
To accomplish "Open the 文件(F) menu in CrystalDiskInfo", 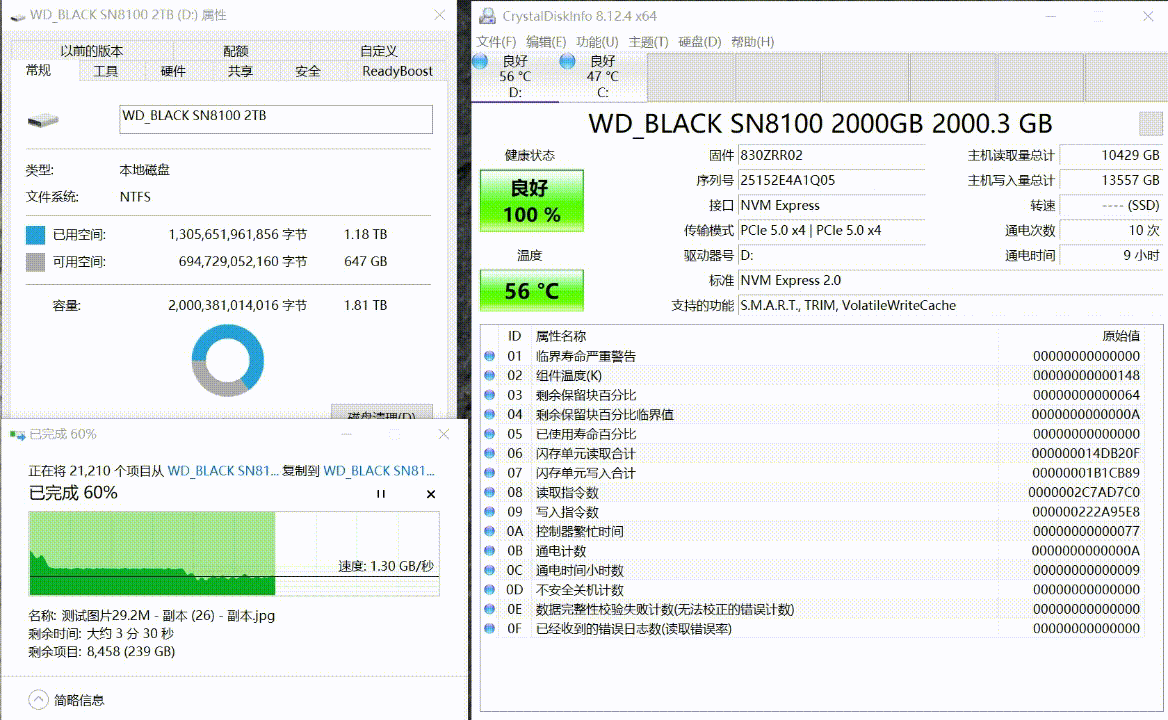I will pyautogui.click(x=496, y=42).
